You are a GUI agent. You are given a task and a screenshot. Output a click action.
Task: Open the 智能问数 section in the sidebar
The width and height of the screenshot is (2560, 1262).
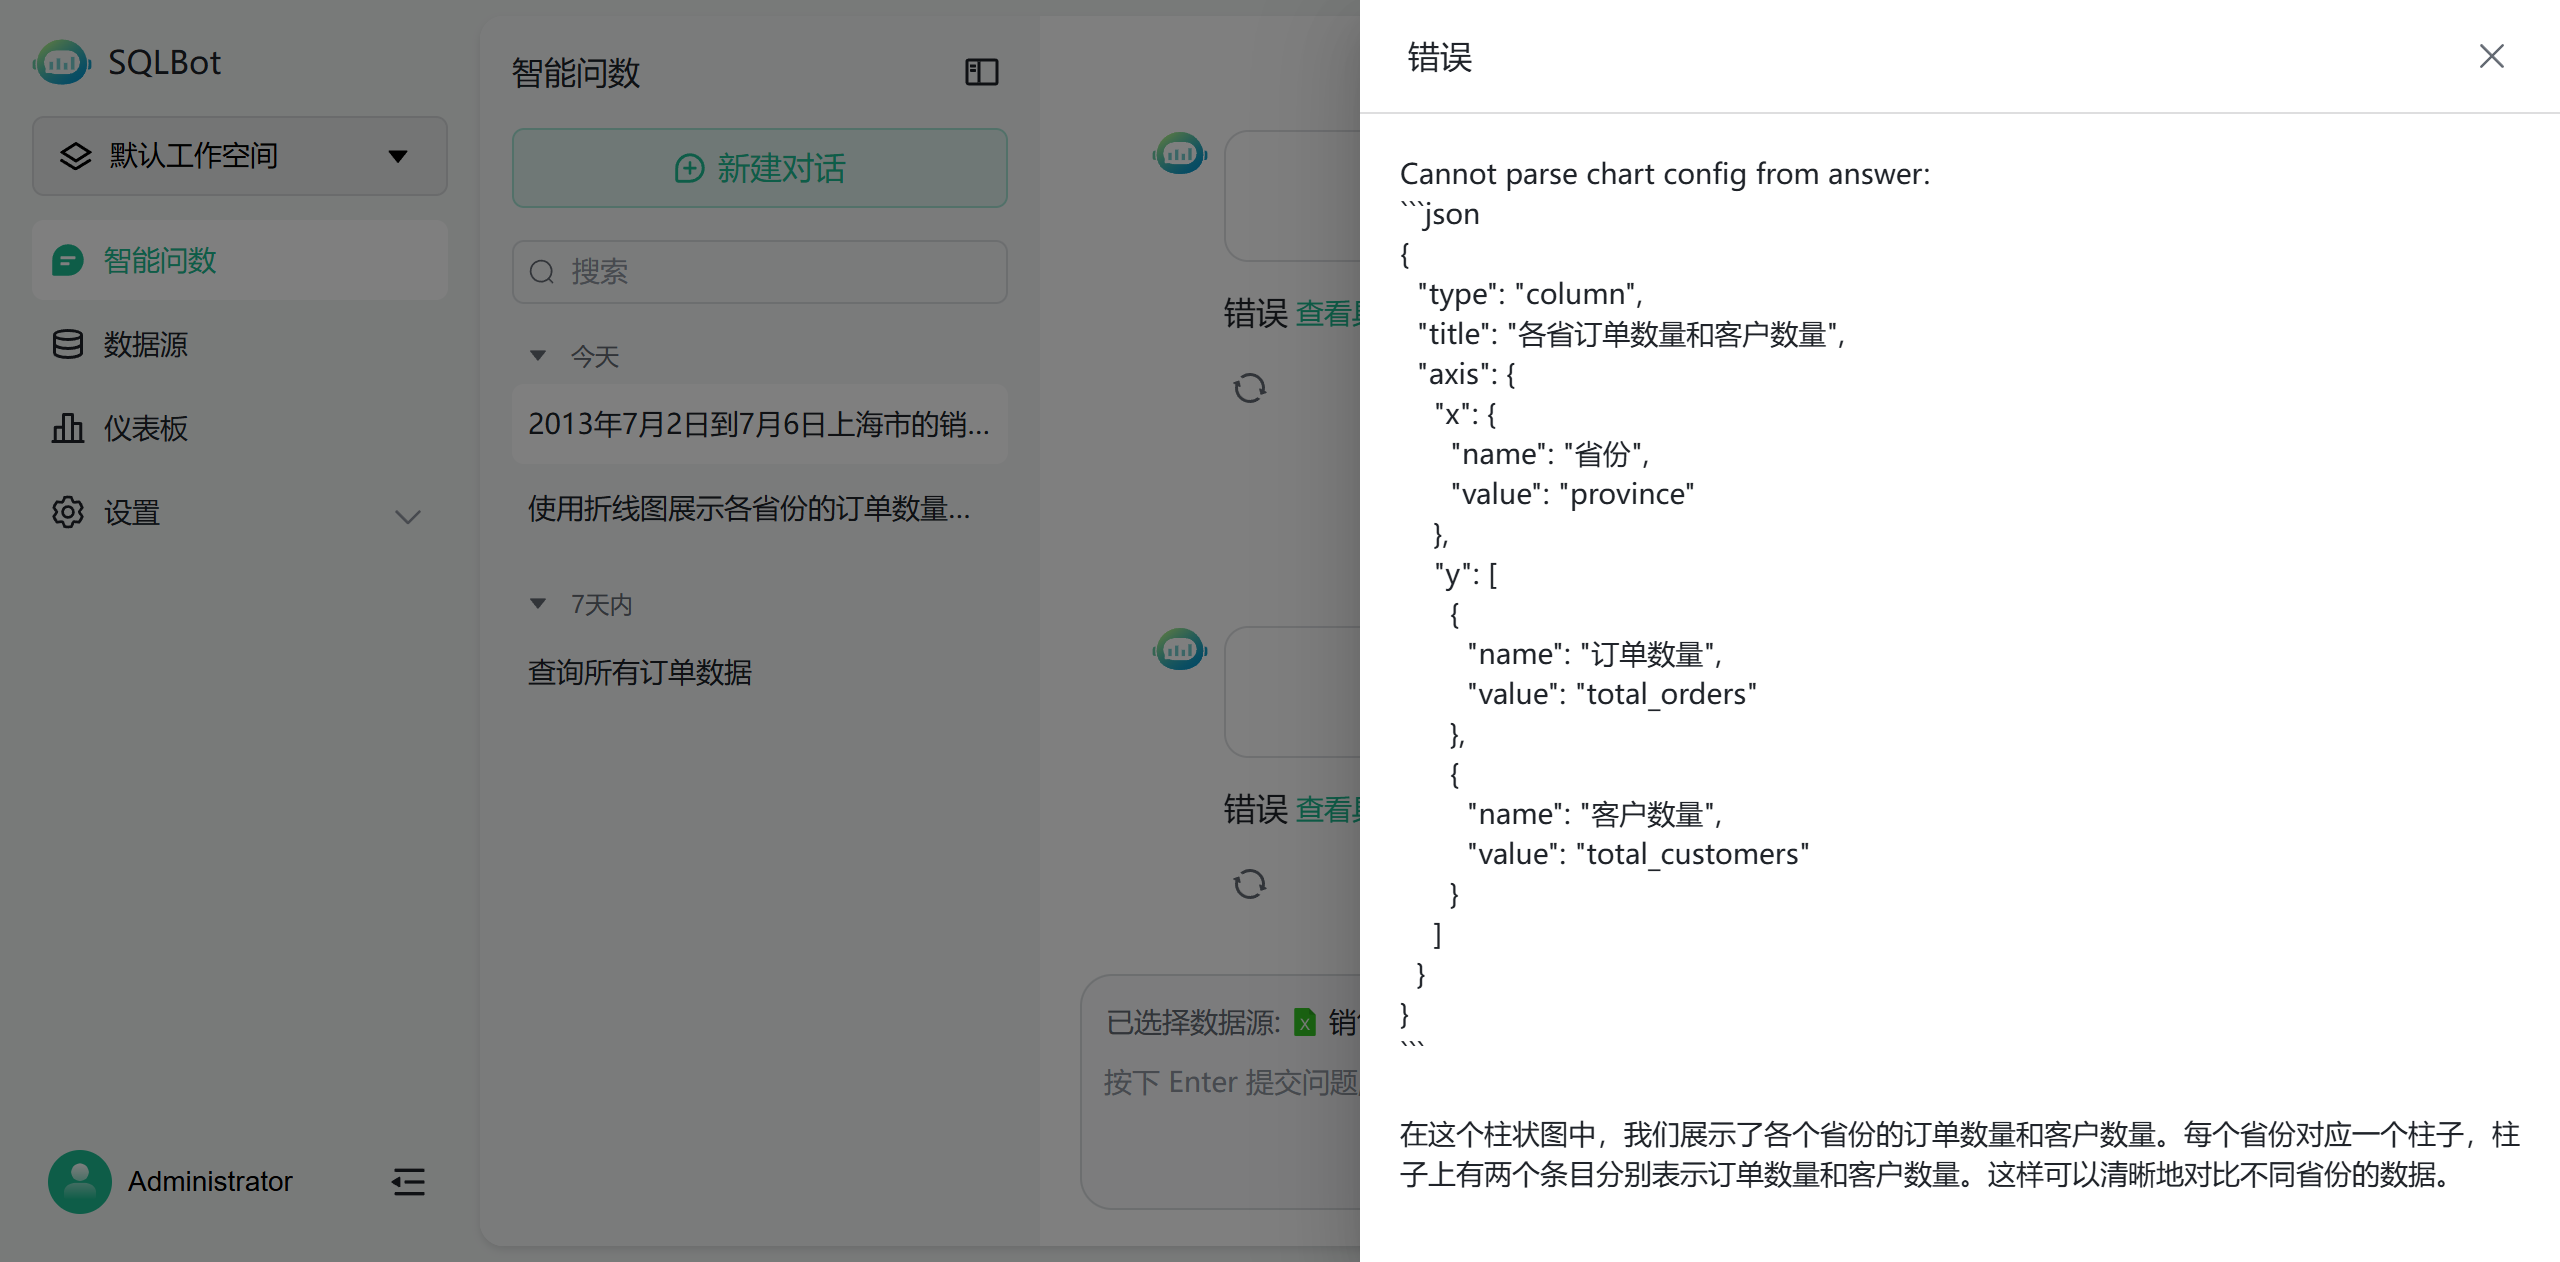160,260
